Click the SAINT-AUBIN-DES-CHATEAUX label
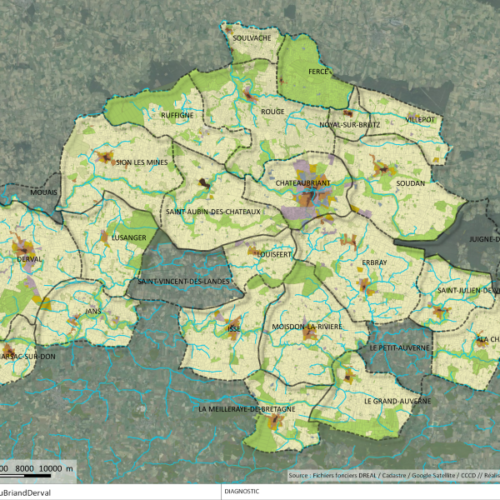500x500 pixels. (213, 212)
